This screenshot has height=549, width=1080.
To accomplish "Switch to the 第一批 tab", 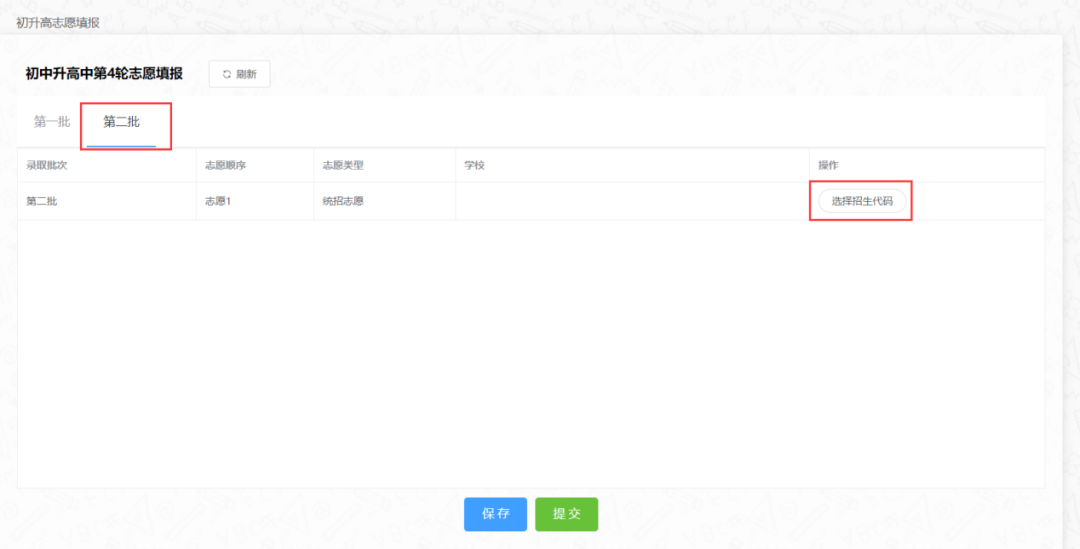I will [52, 122].
